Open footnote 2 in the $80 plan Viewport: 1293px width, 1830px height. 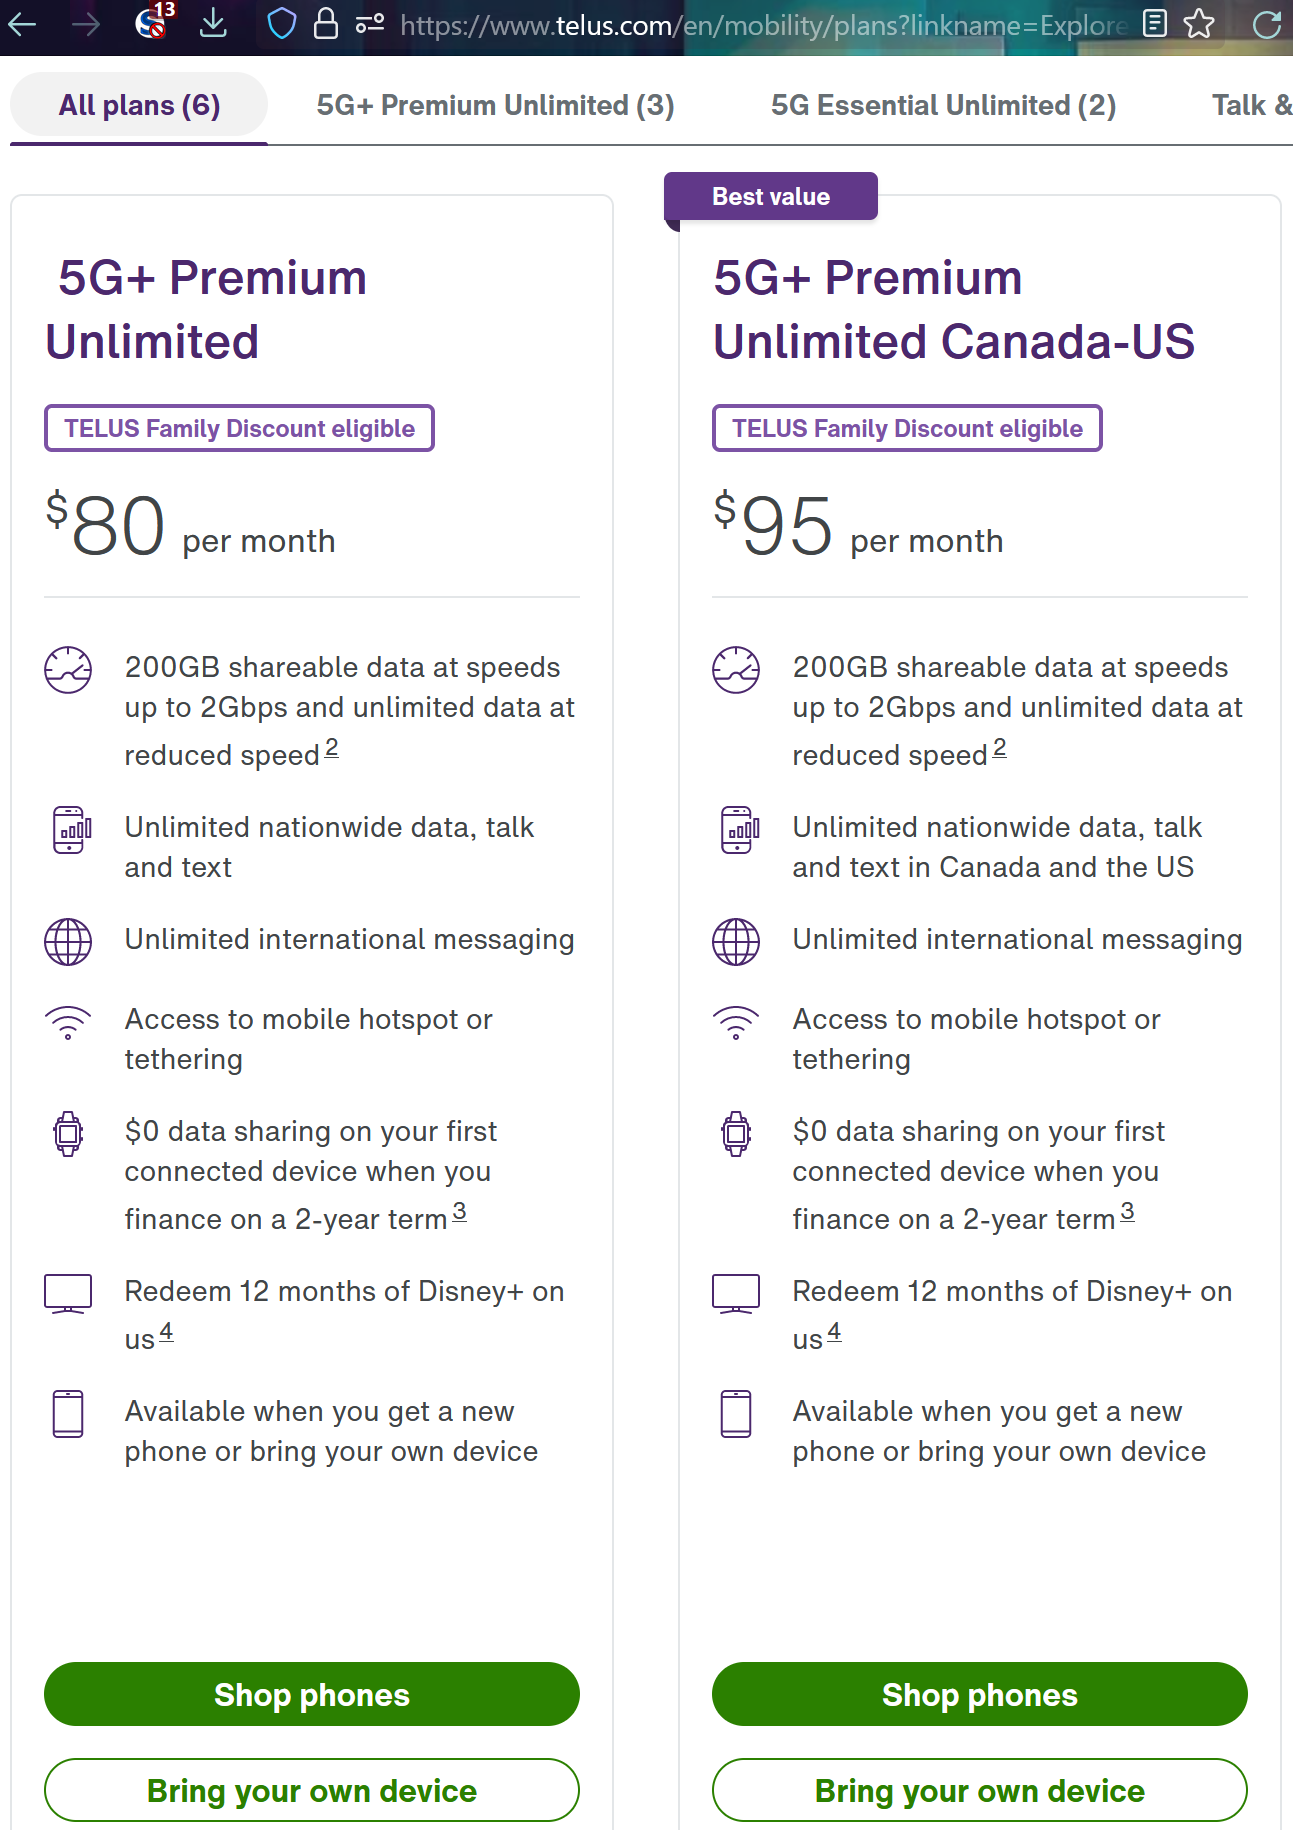click(x=332, y=748)
